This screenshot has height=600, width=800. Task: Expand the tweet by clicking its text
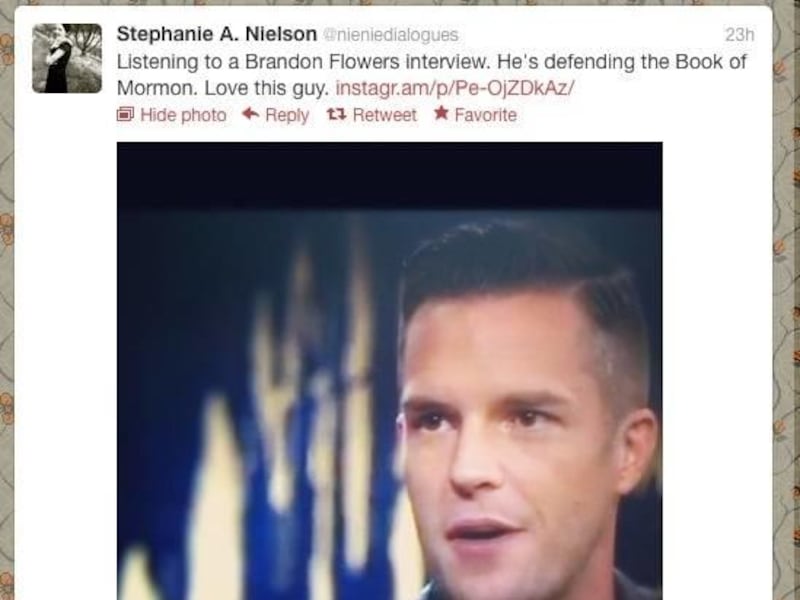[x=431, y=75]
